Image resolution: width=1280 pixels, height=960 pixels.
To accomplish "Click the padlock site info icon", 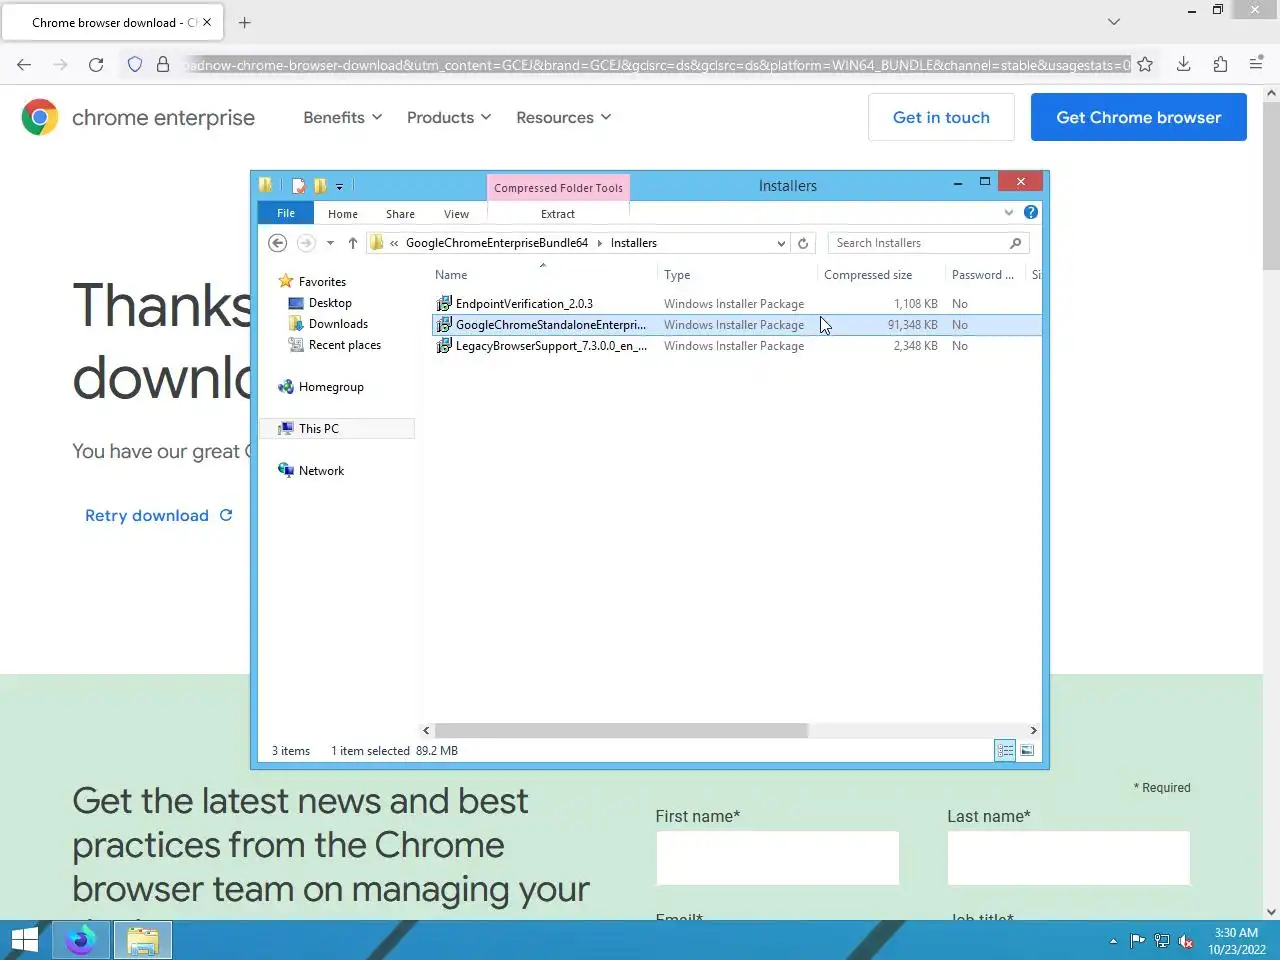I will (163, 64).
